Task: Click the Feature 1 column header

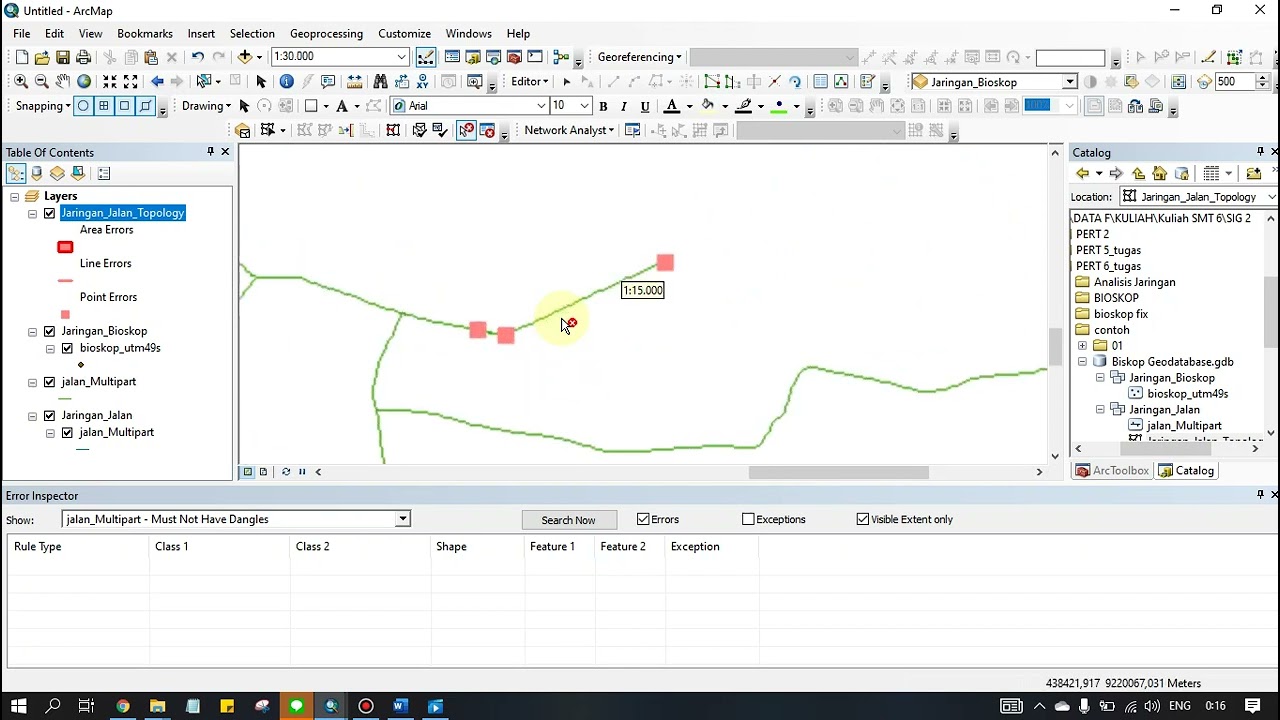Action: [x=558, y=547]
